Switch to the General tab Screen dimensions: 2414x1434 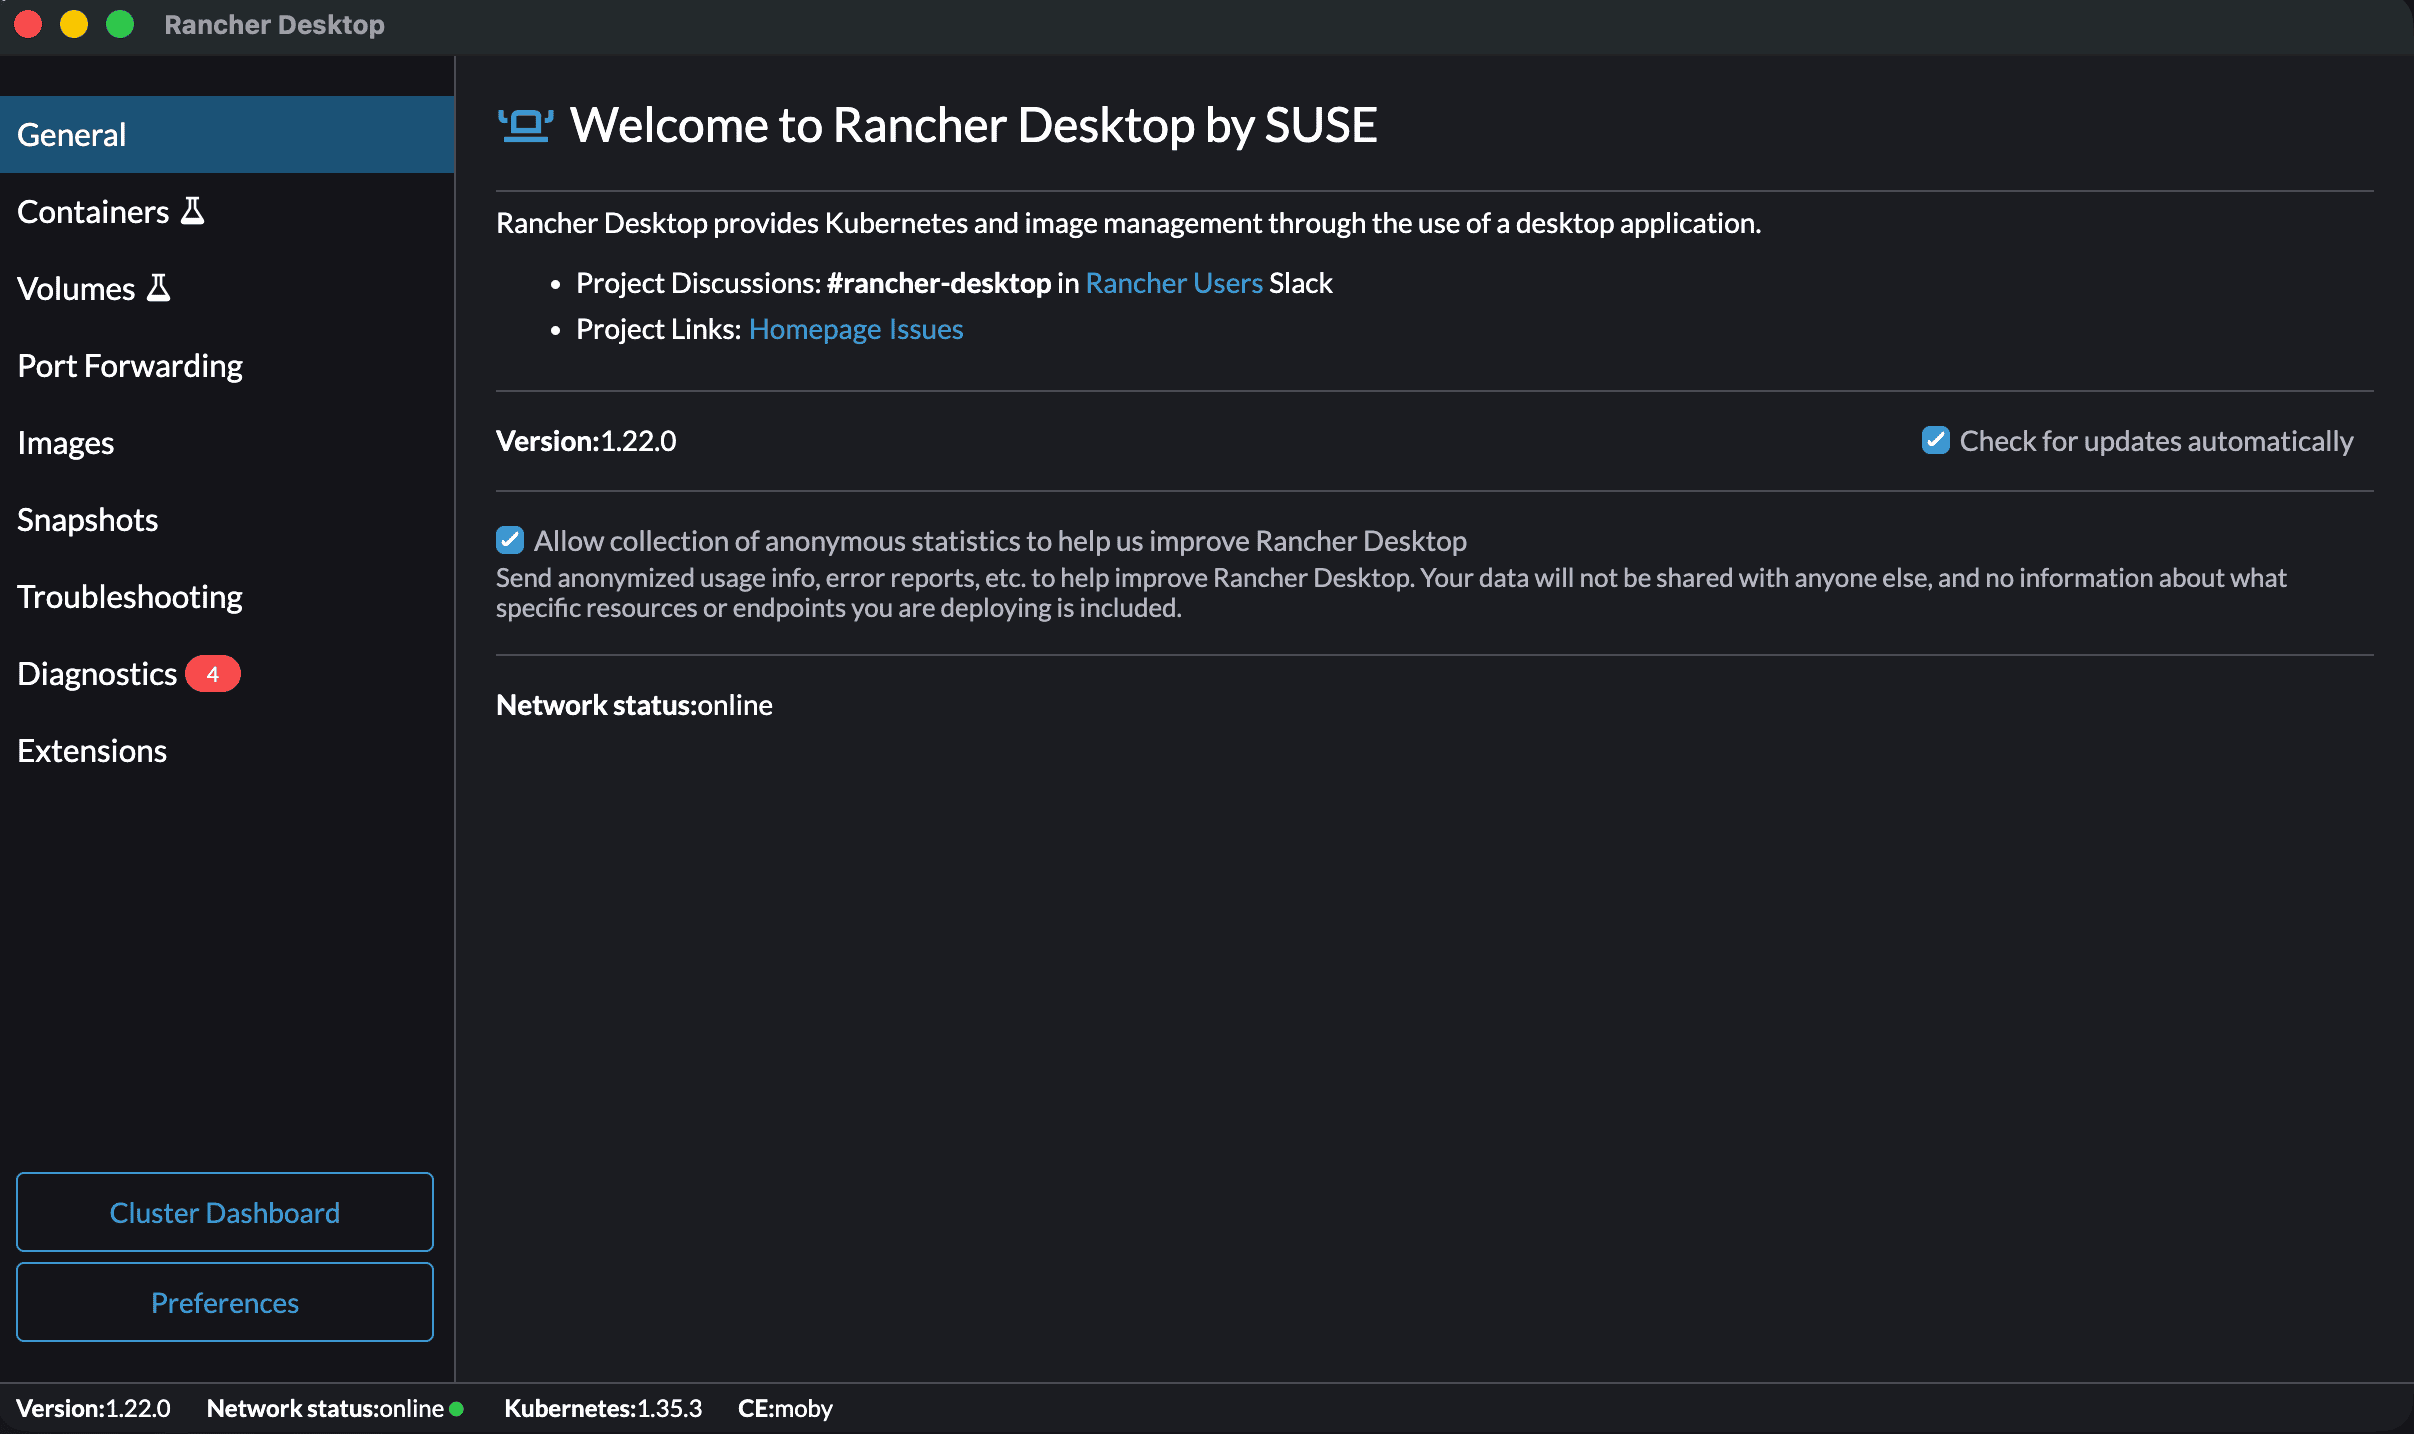[x=71, y=134]
